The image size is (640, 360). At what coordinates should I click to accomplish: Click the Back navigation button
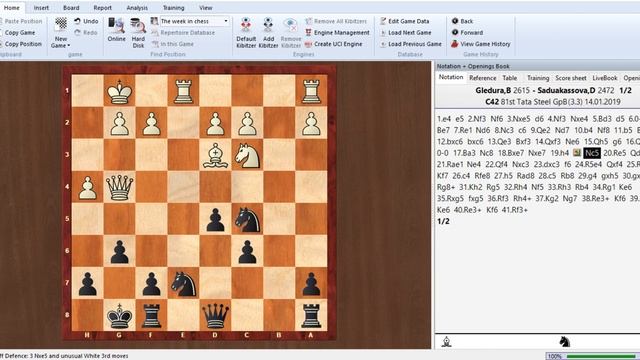[x=462, y=21]
